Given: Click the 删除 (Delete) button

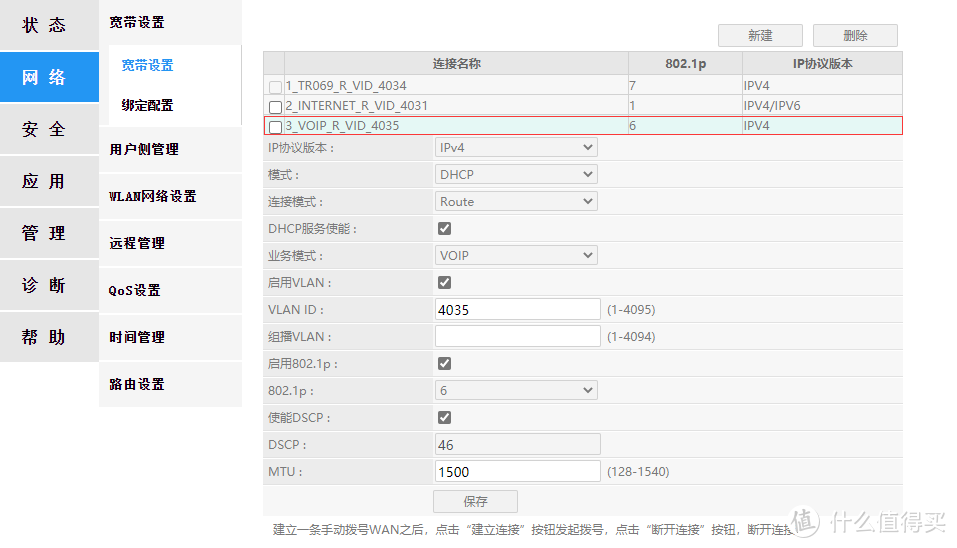Looking at the screenshot, I should (x=855, y=35).
